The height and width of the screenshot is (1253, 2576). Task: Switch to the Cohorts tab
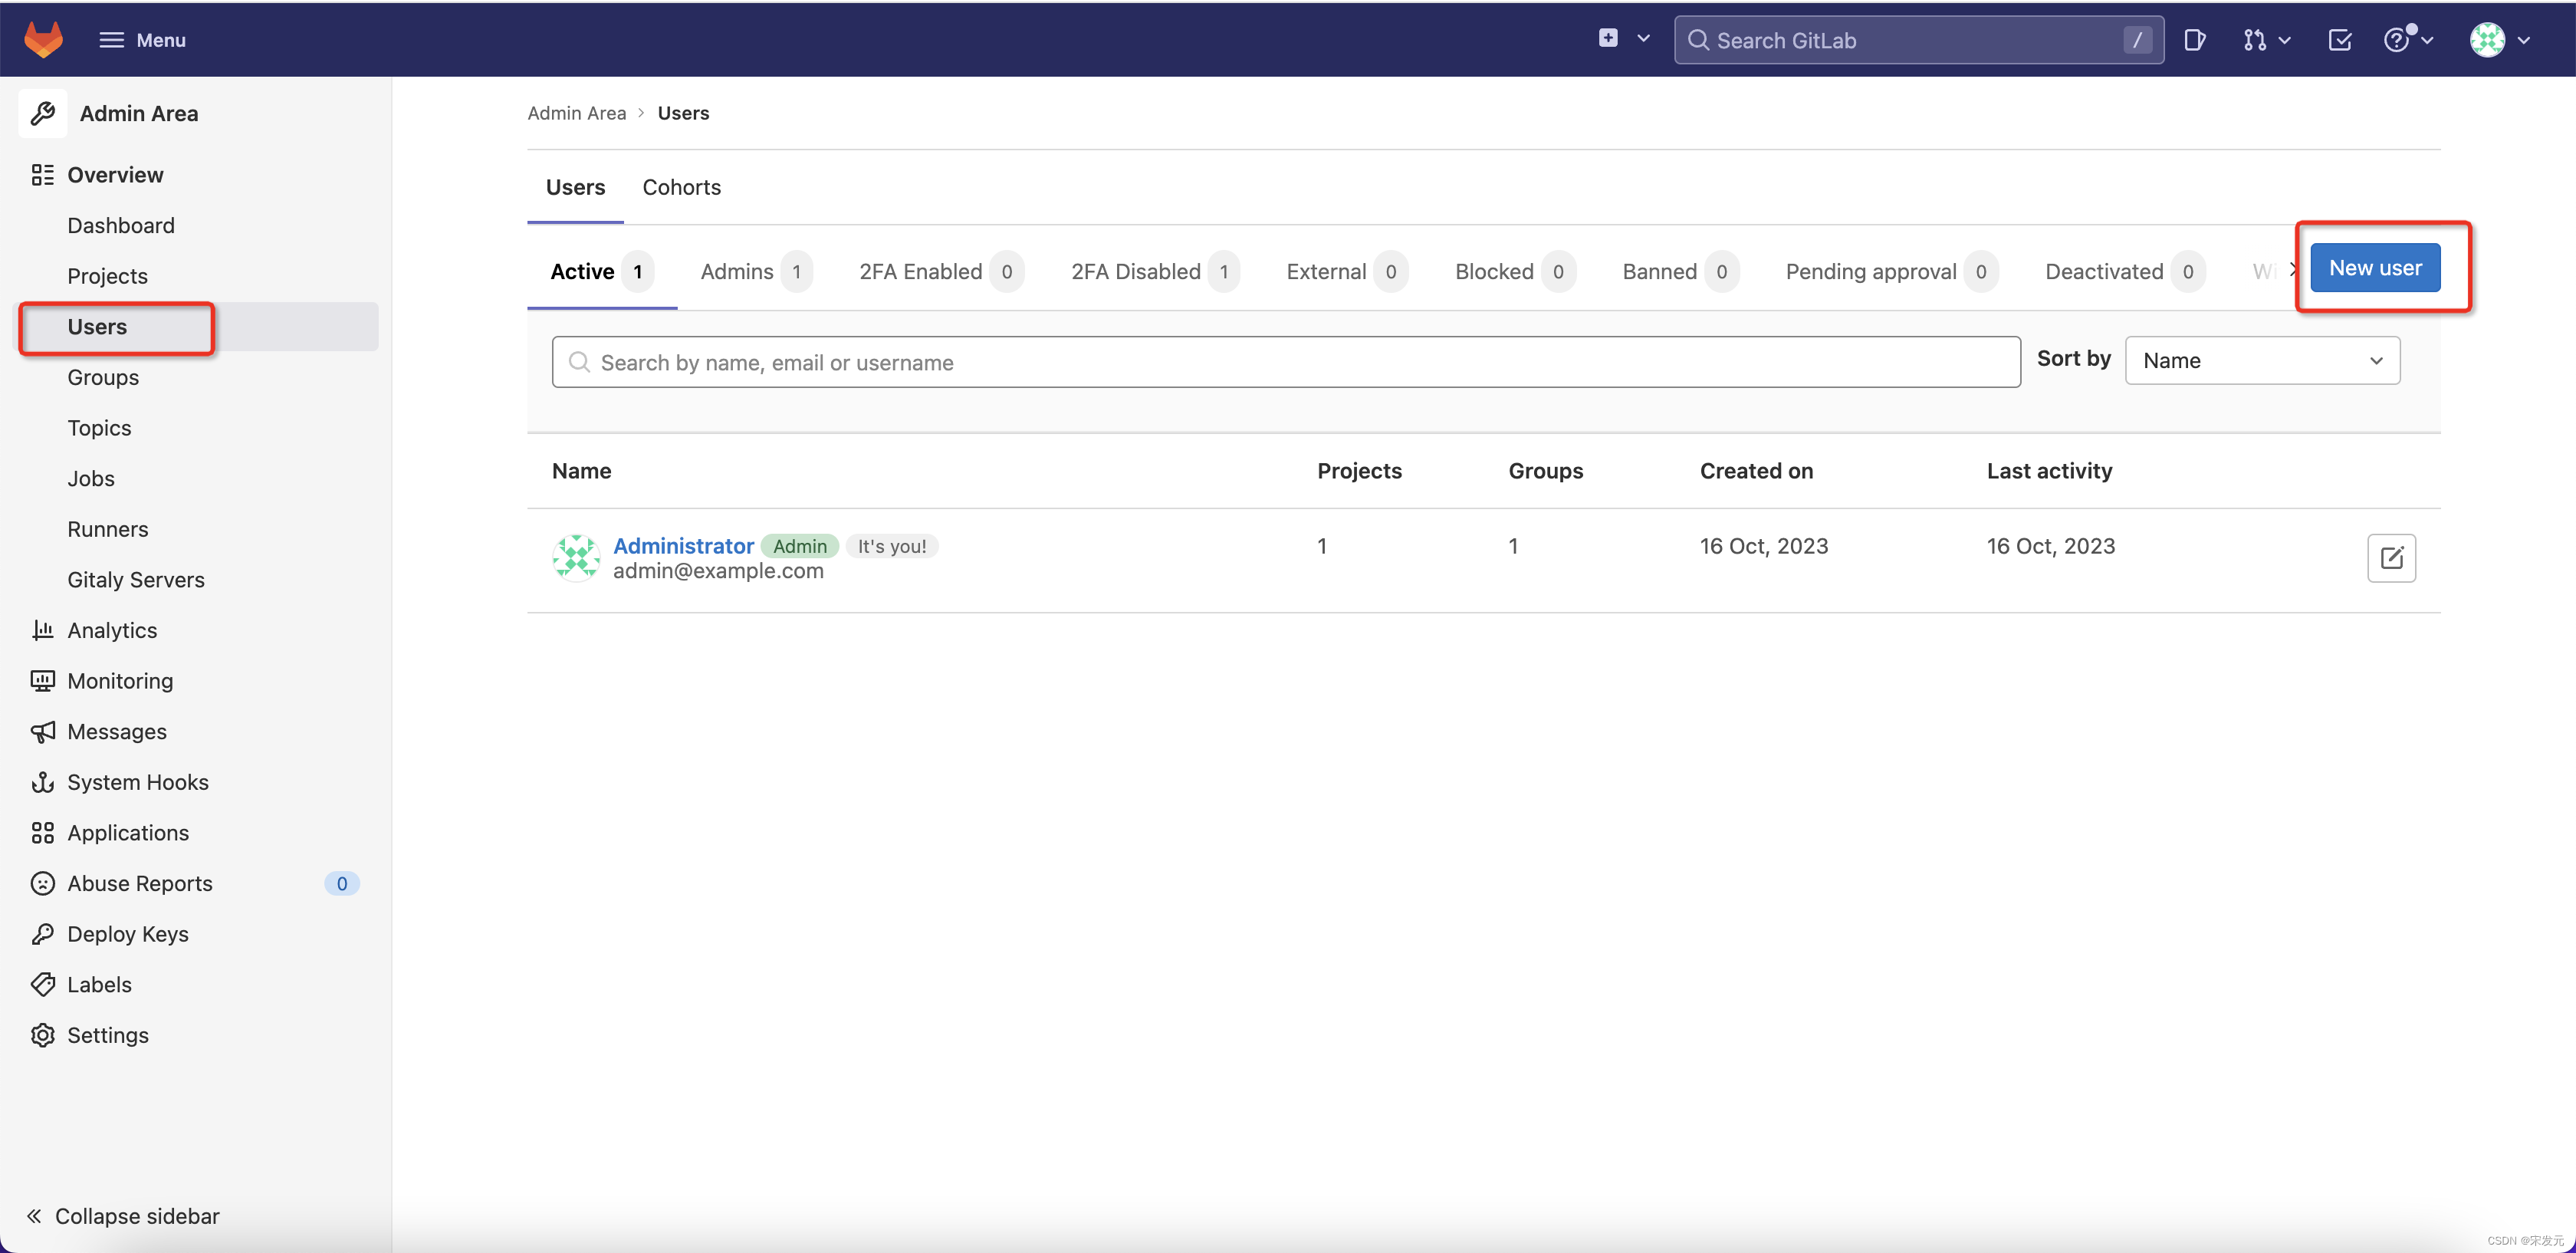click(x=681, y=187)
